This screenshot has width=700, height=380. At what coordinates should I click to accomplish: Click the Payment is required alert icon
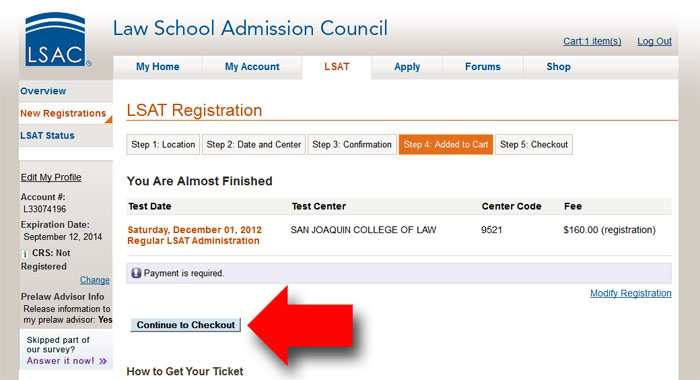pyautogui.click(x=136, y=273)
